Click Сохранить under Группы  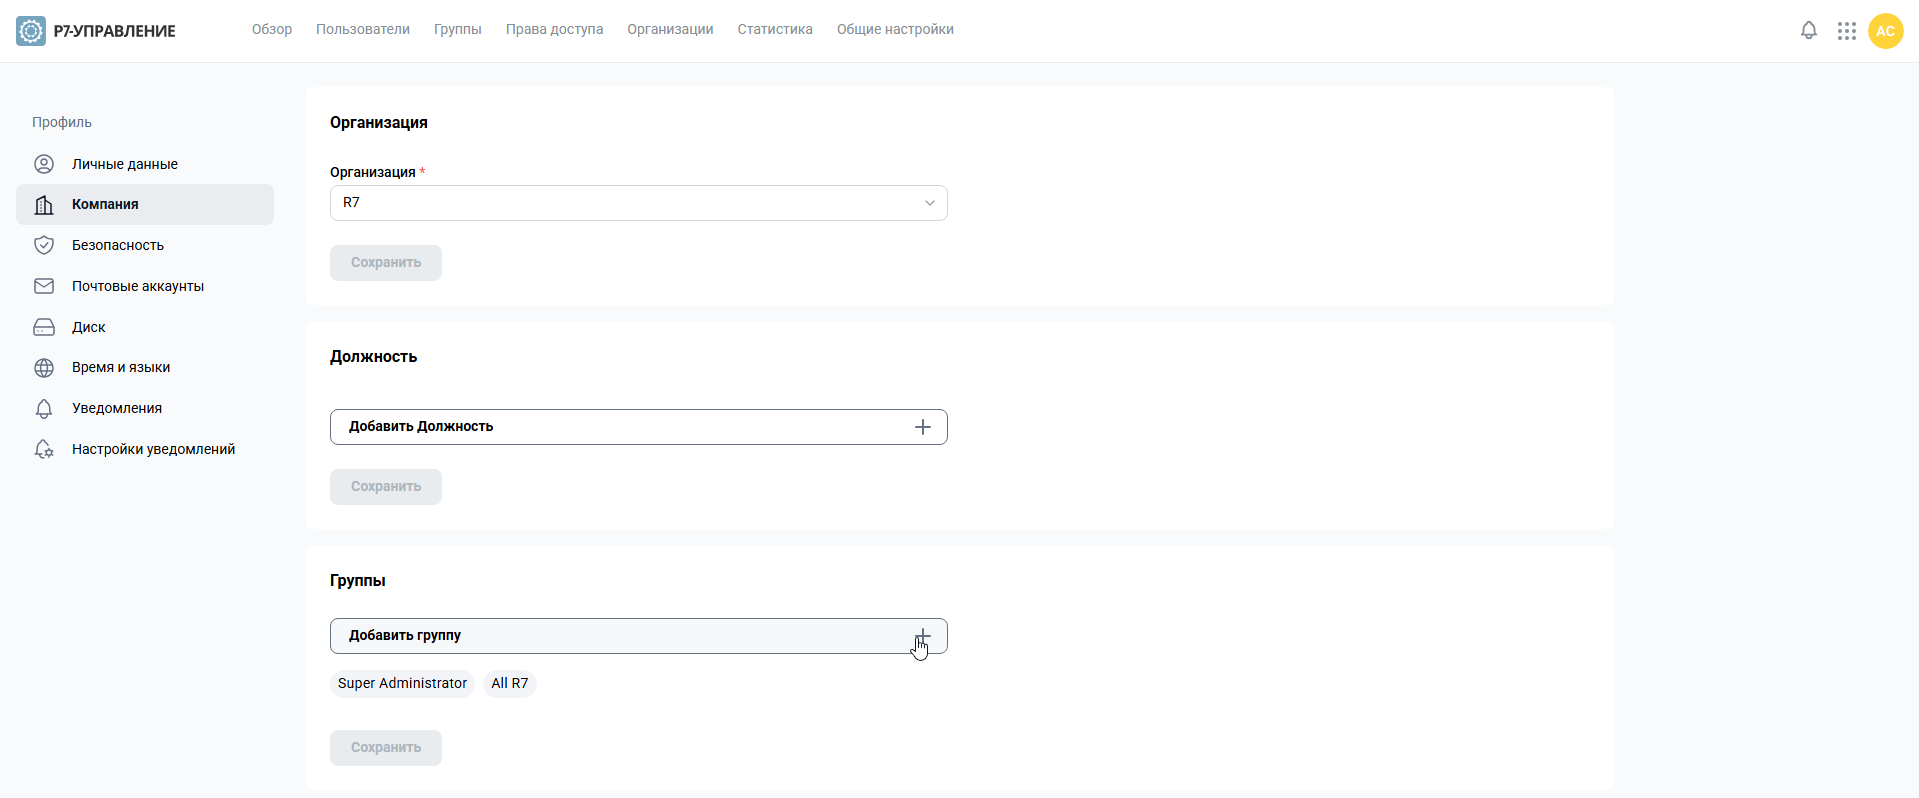point(386,748)
